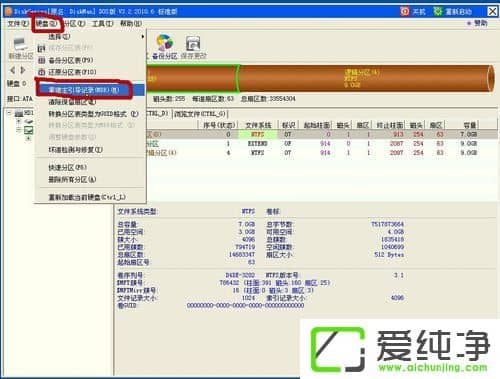Collapse the extended partition tree node

(18, 130)
